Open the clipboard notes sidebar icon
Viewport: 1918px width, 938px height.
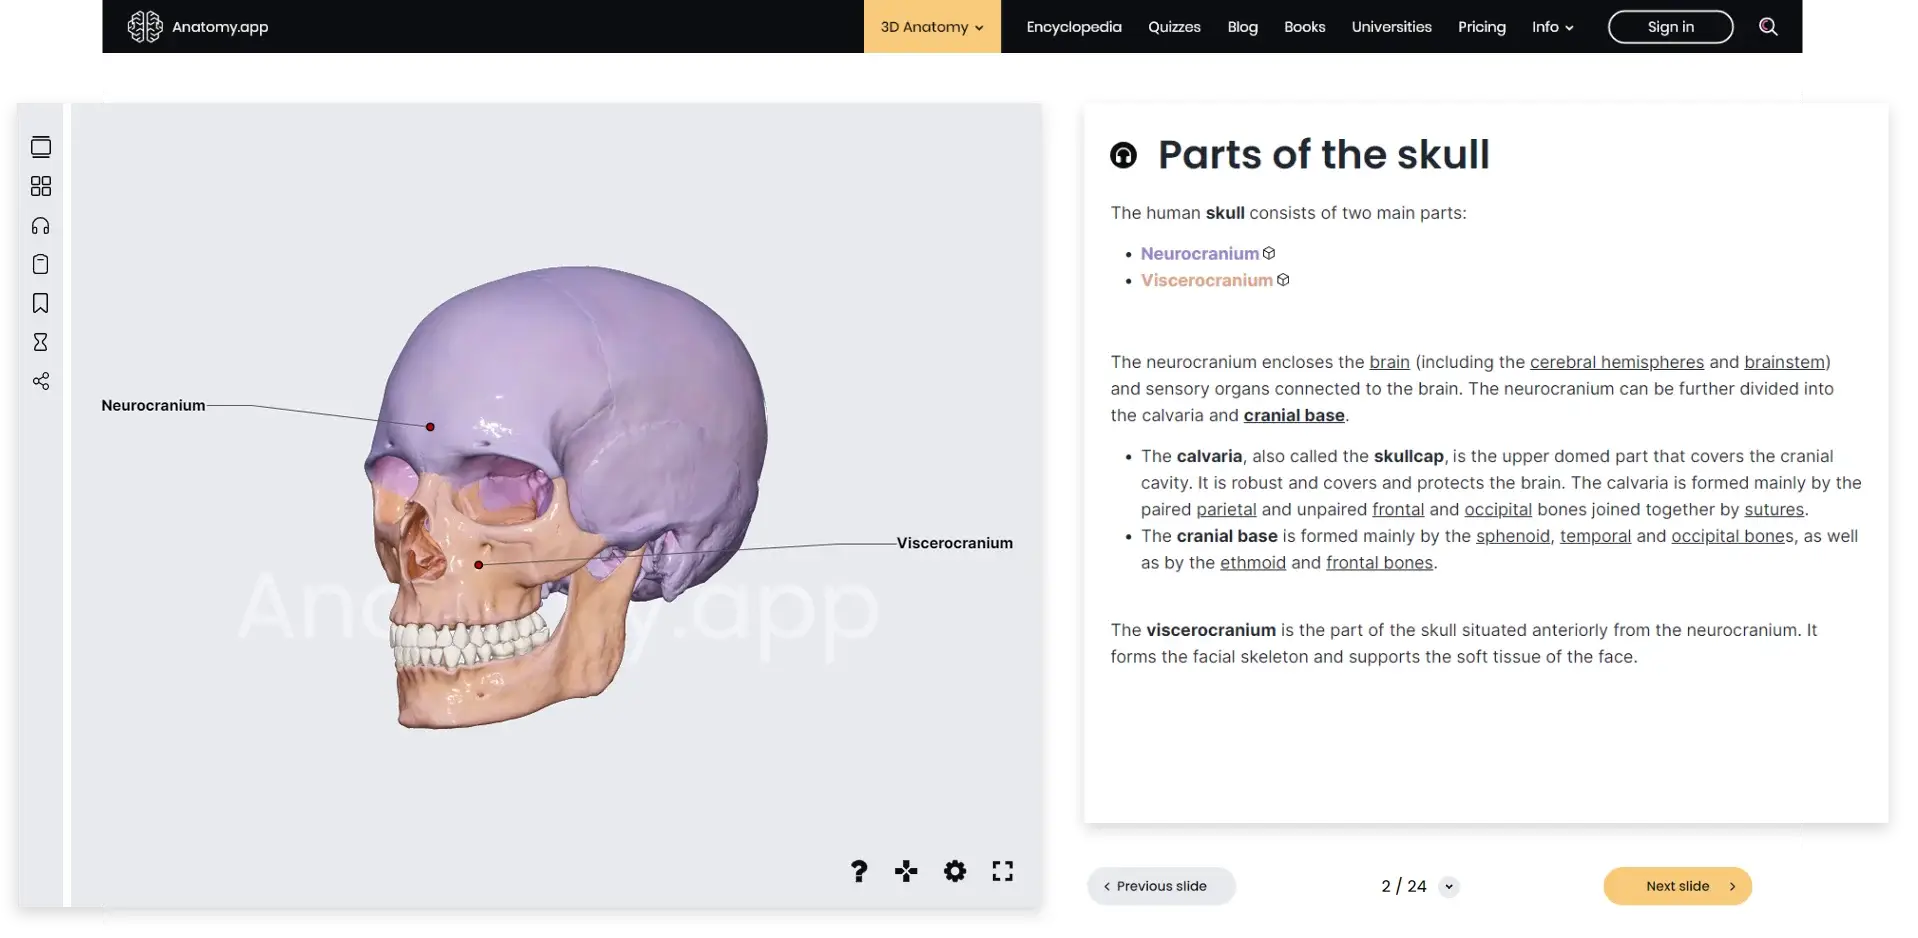[x=41, y=265]
